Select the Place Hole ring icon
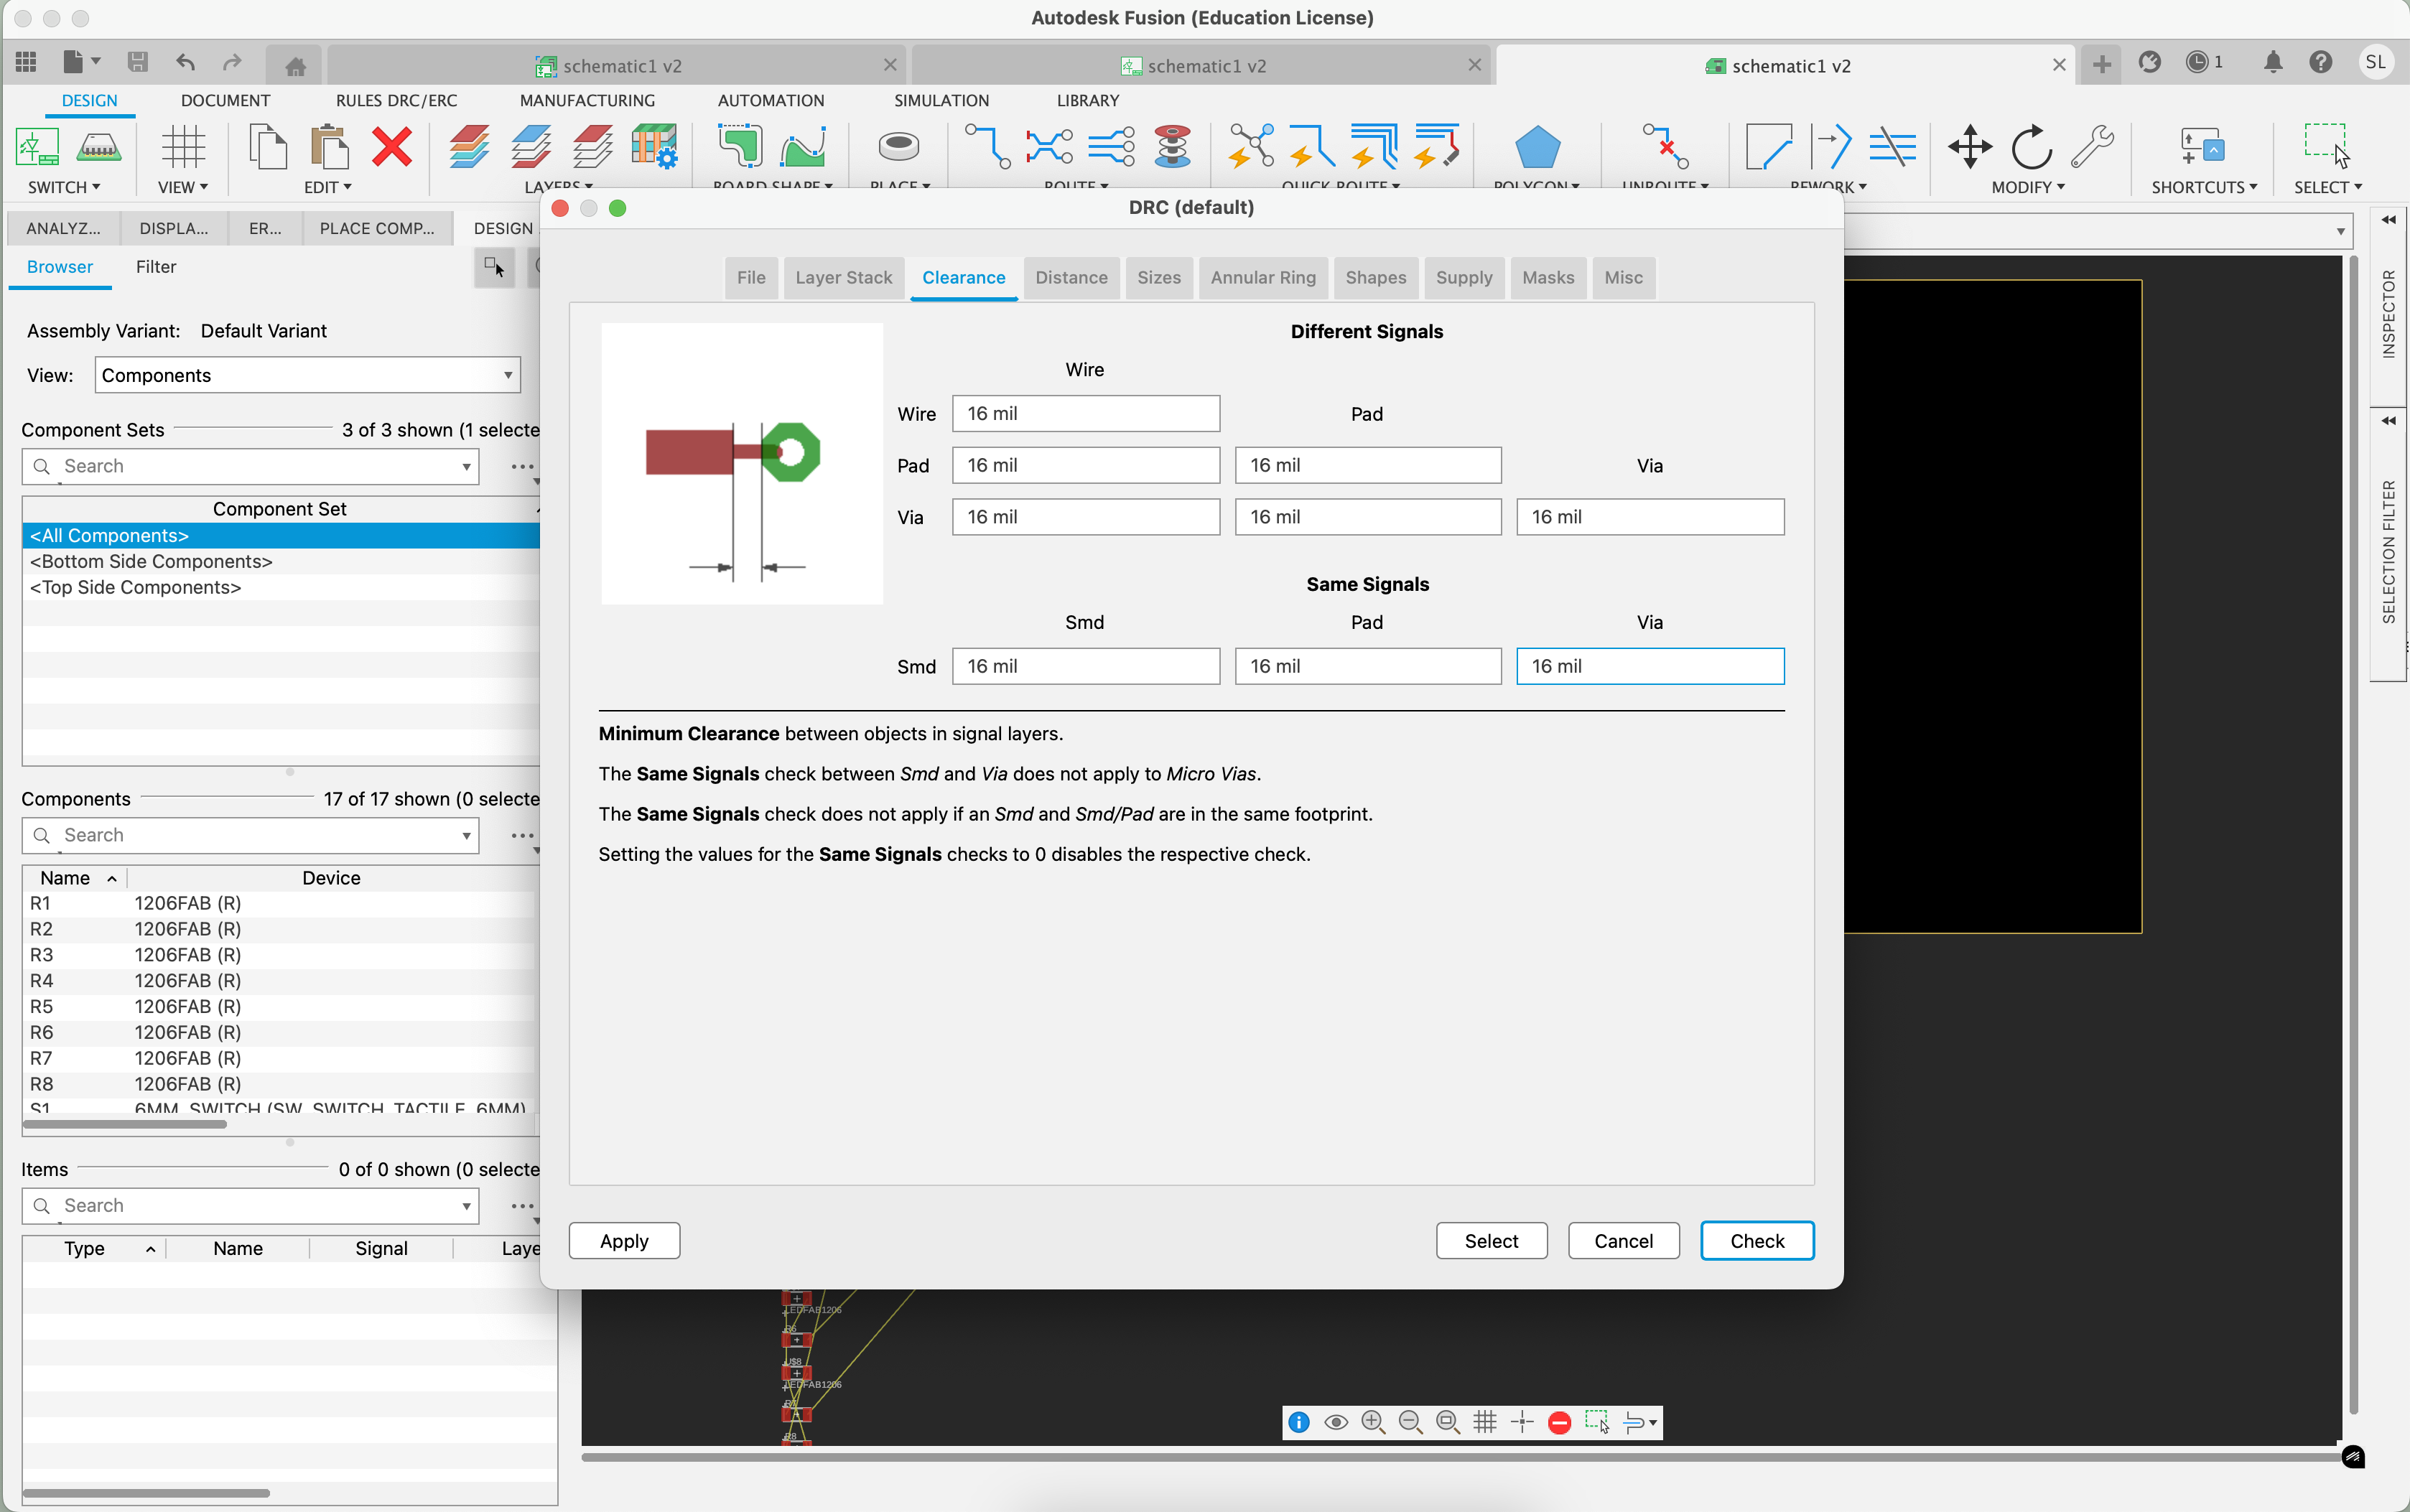This screenshot has height=1512, width=2410. tap(898, 147)
